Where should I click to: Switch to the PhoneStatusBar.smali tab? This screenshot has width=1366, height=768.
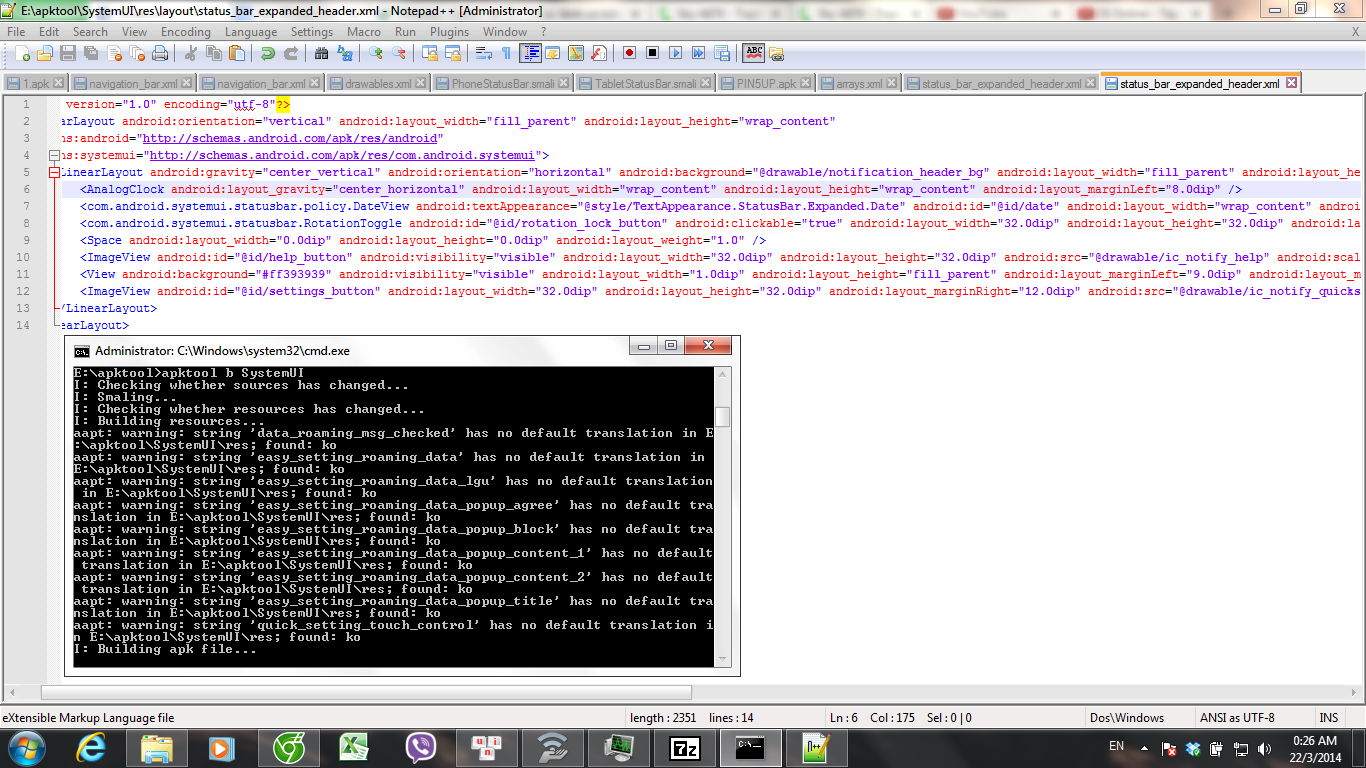coord(503,84)
